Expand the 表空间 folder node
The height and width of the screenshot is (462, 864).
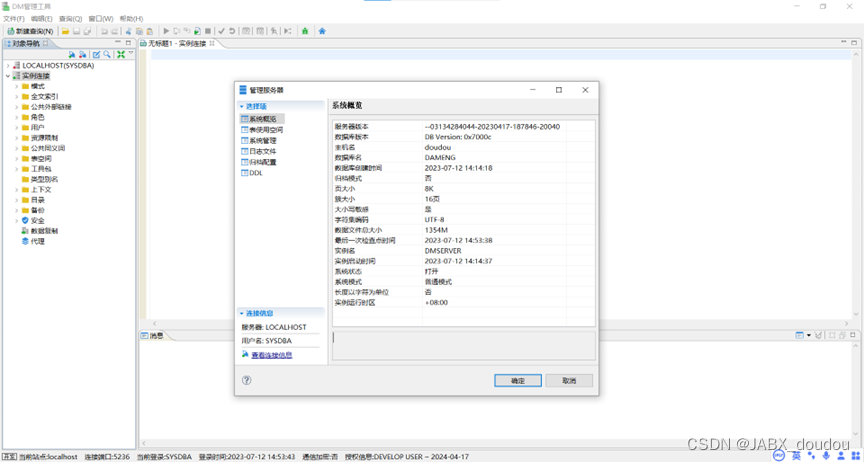(x=17, y=159)
